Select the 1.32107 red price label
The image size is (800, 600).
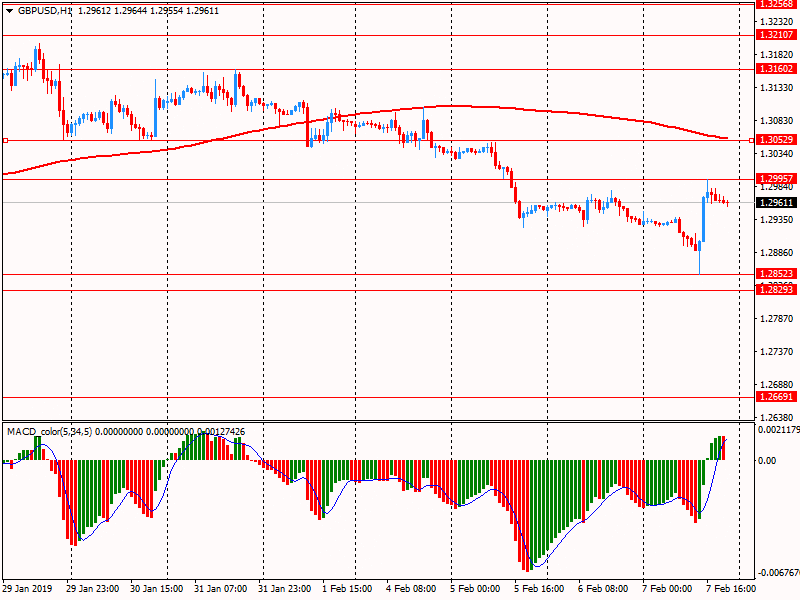777,35
